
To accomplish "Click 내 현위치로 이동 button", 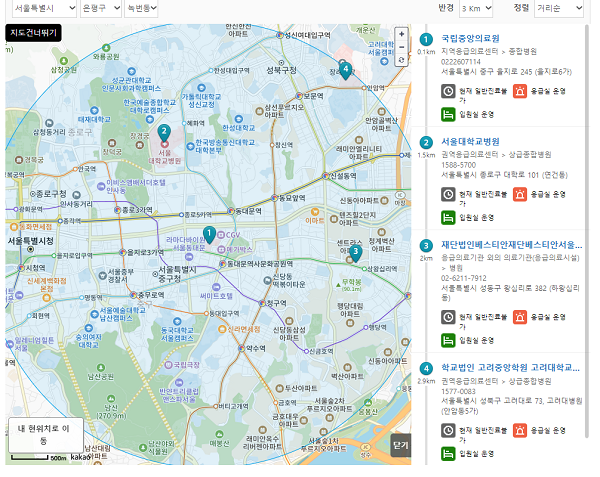I will pyautogui.click(x=46, y=435).
